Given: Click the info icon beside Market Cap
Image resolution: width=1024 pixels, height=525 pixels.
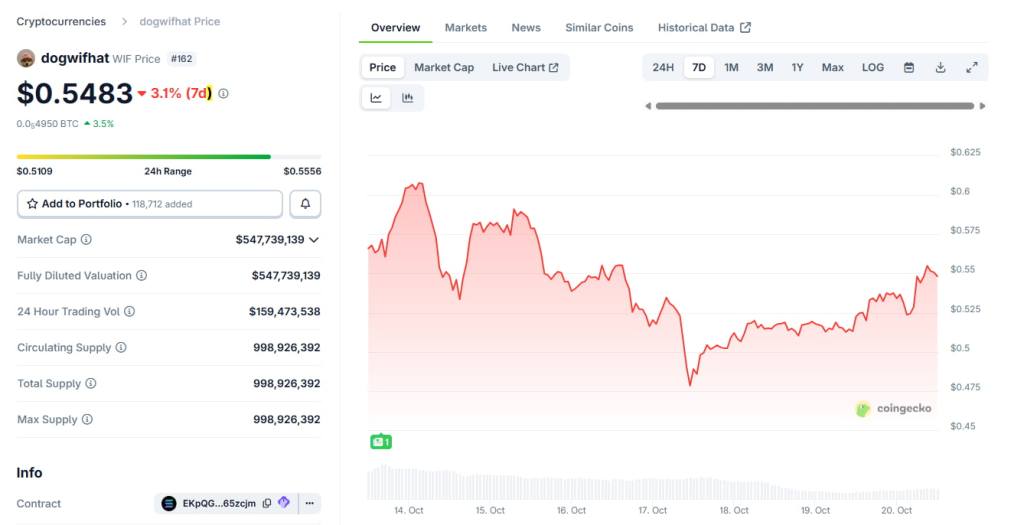Looking at the screenshot, I should click(86, 240).
